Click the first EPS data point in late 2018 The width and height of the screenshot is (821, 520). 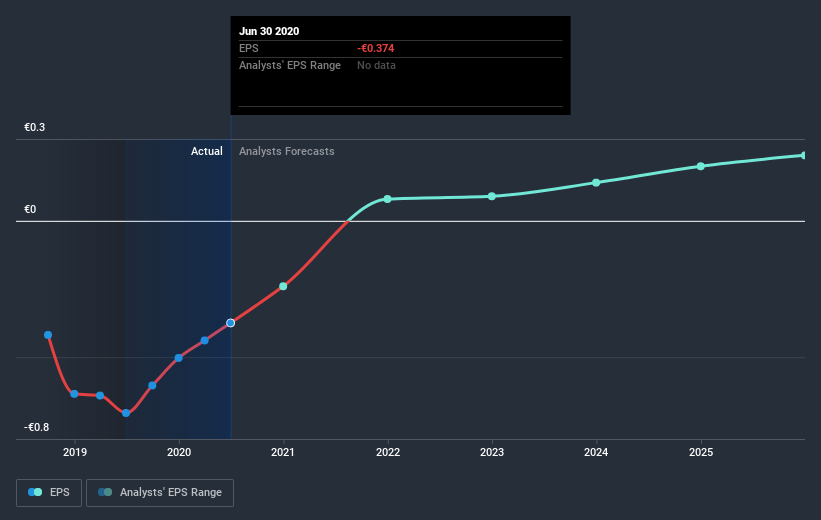tap(48, 335)
